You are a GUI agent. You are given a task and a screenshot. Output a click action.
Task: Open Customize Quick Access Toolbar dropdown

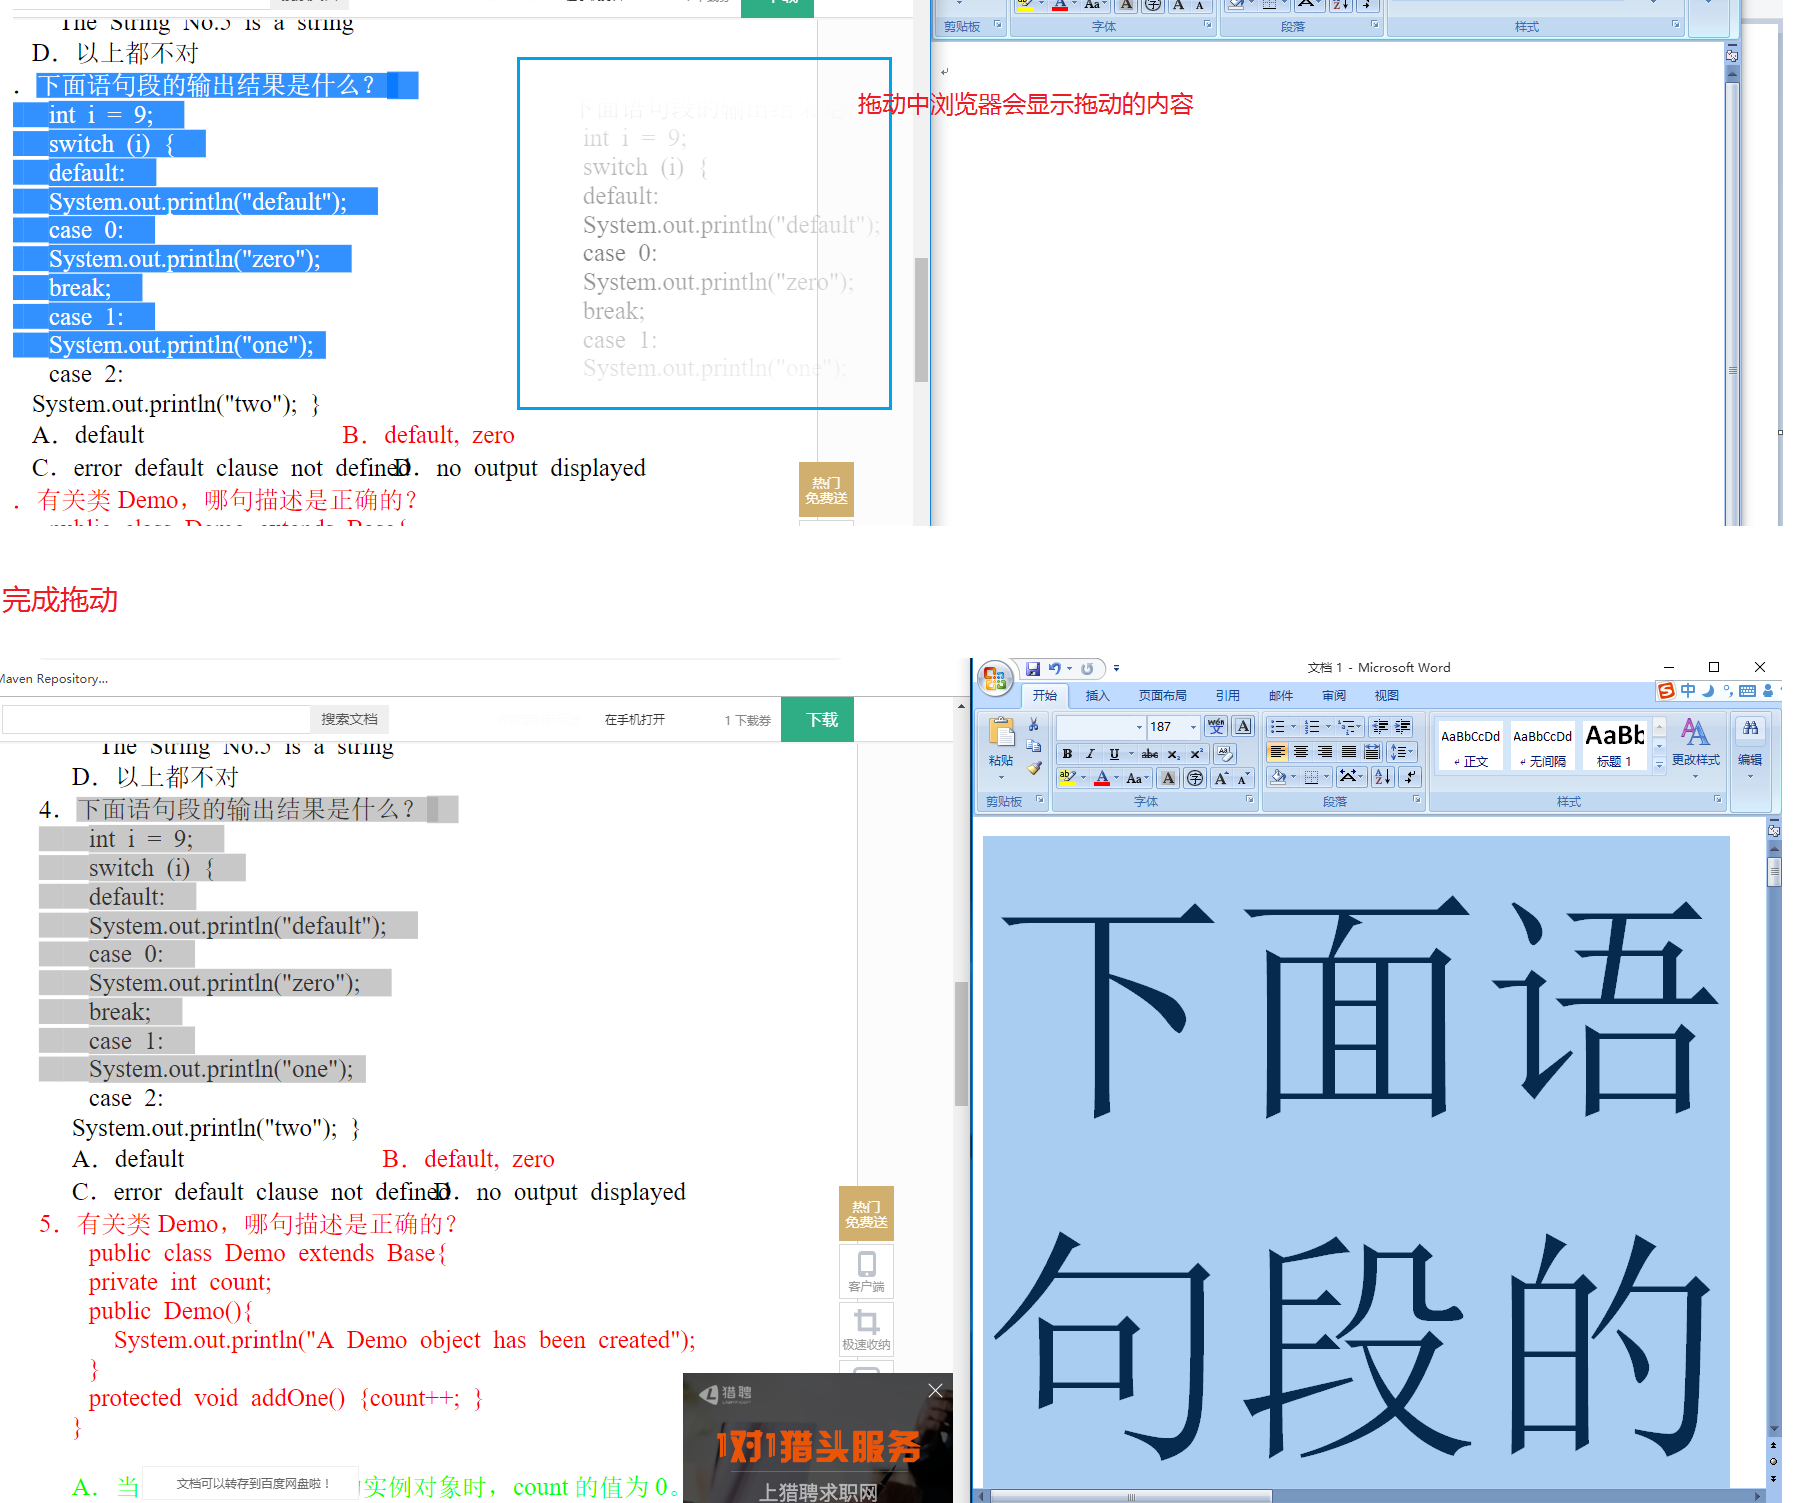coord(1116,668)
